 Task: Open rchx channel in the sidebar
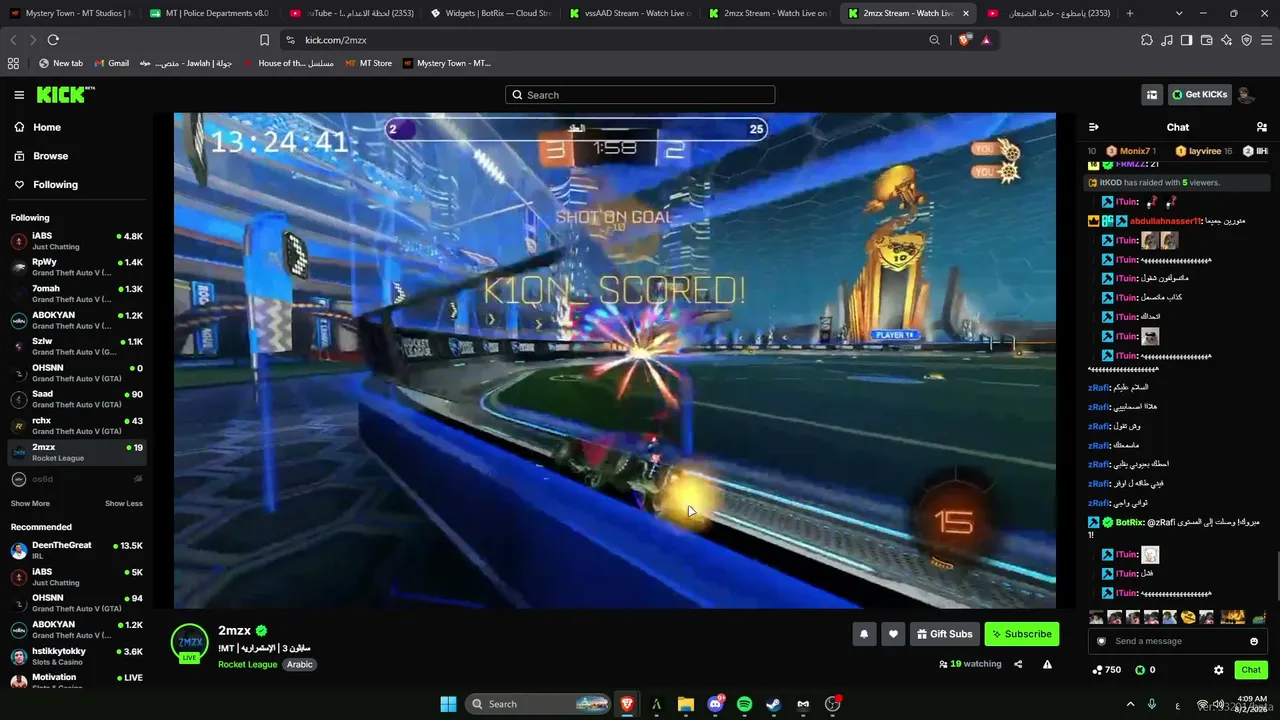point(76,425)
